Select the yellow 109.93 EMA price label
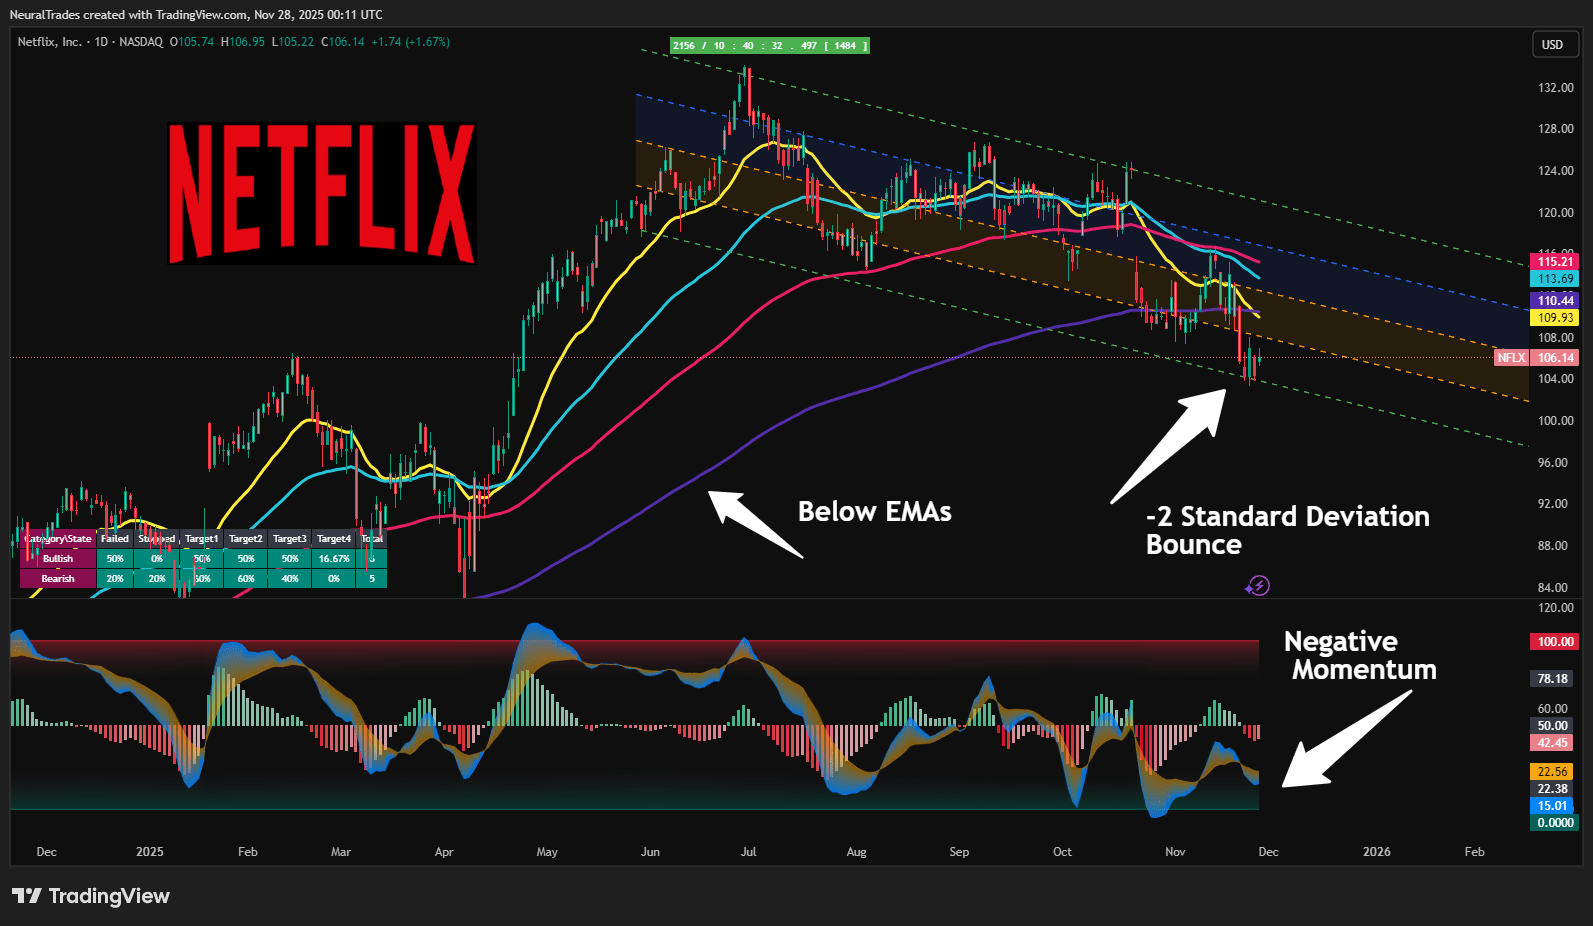The height and width of the screenshot is (926, 1593). coord(1555,318)
